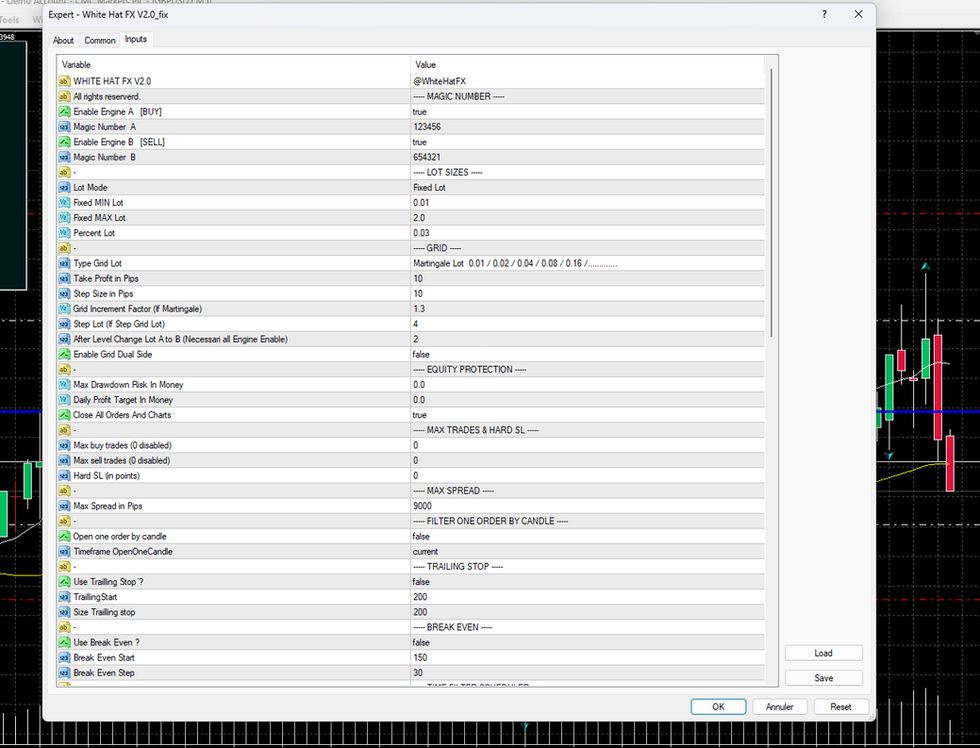Viewport: 980px width, 748px height.
Task: Click the icon beside Lot Mode
Action: pos(64,187)
